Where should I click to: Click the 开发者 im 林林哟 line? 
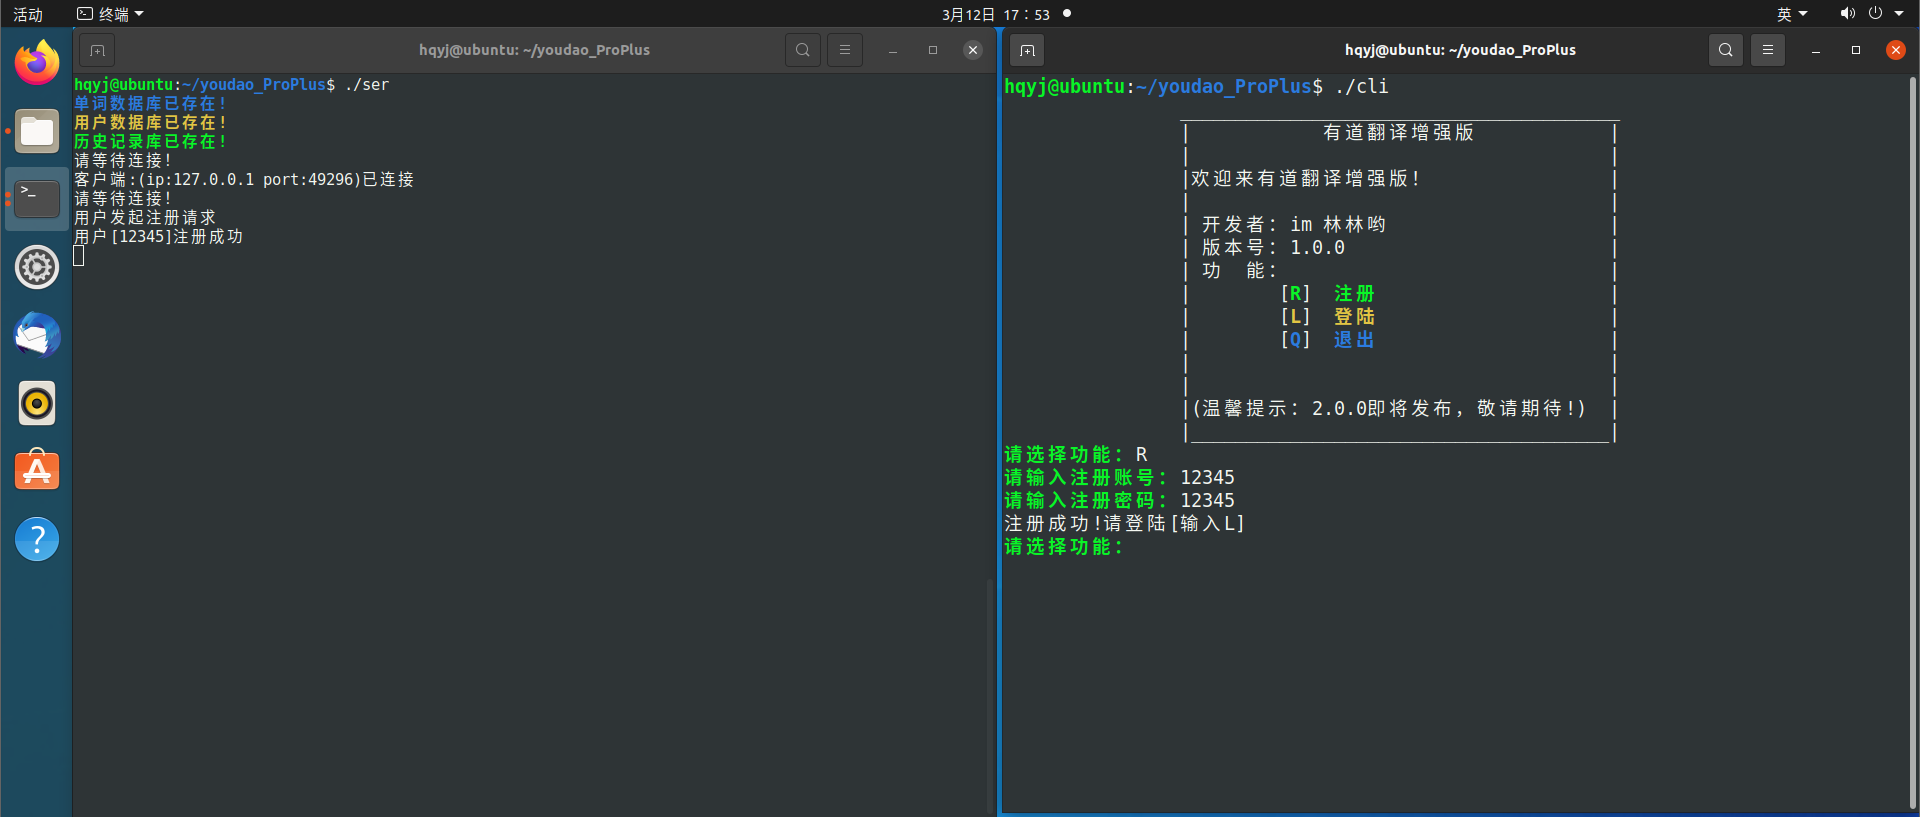pos(1294,225)
